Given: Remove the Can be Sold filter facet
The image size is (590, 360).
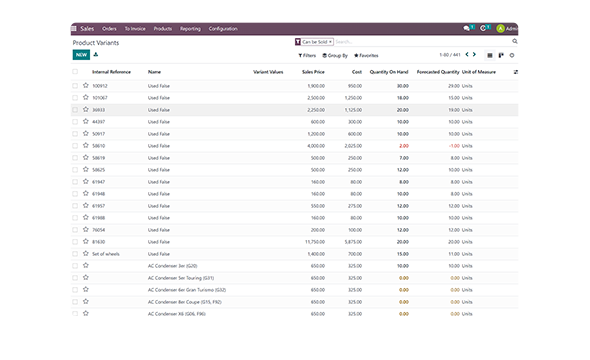Looking at the screenshot, I should tap(330, 42).
